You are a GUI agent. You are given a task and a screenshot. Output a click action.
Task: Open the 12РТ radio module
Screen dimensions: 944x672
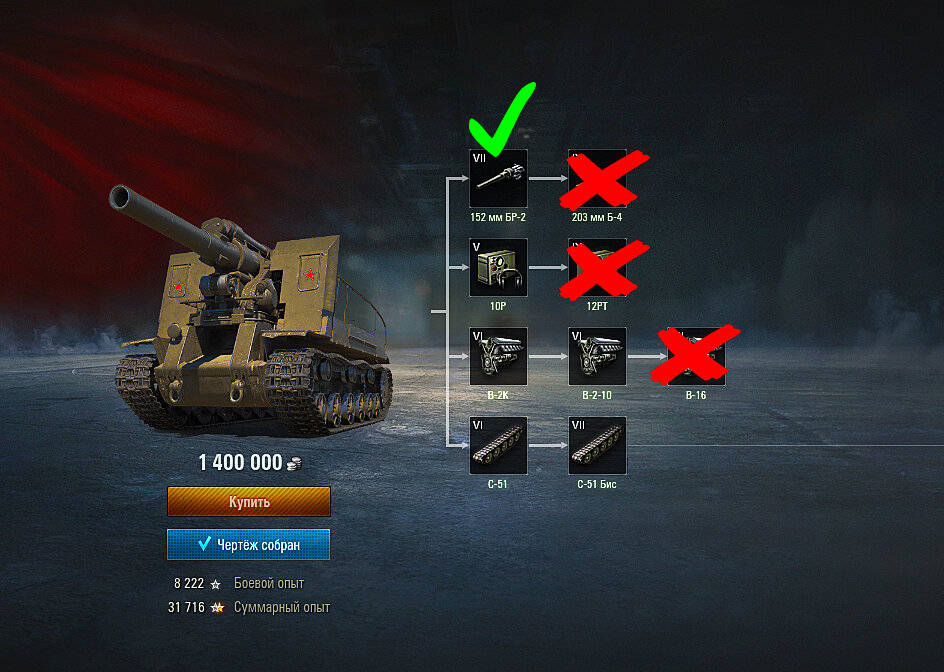pyautogui.click(x=597, y=267)
